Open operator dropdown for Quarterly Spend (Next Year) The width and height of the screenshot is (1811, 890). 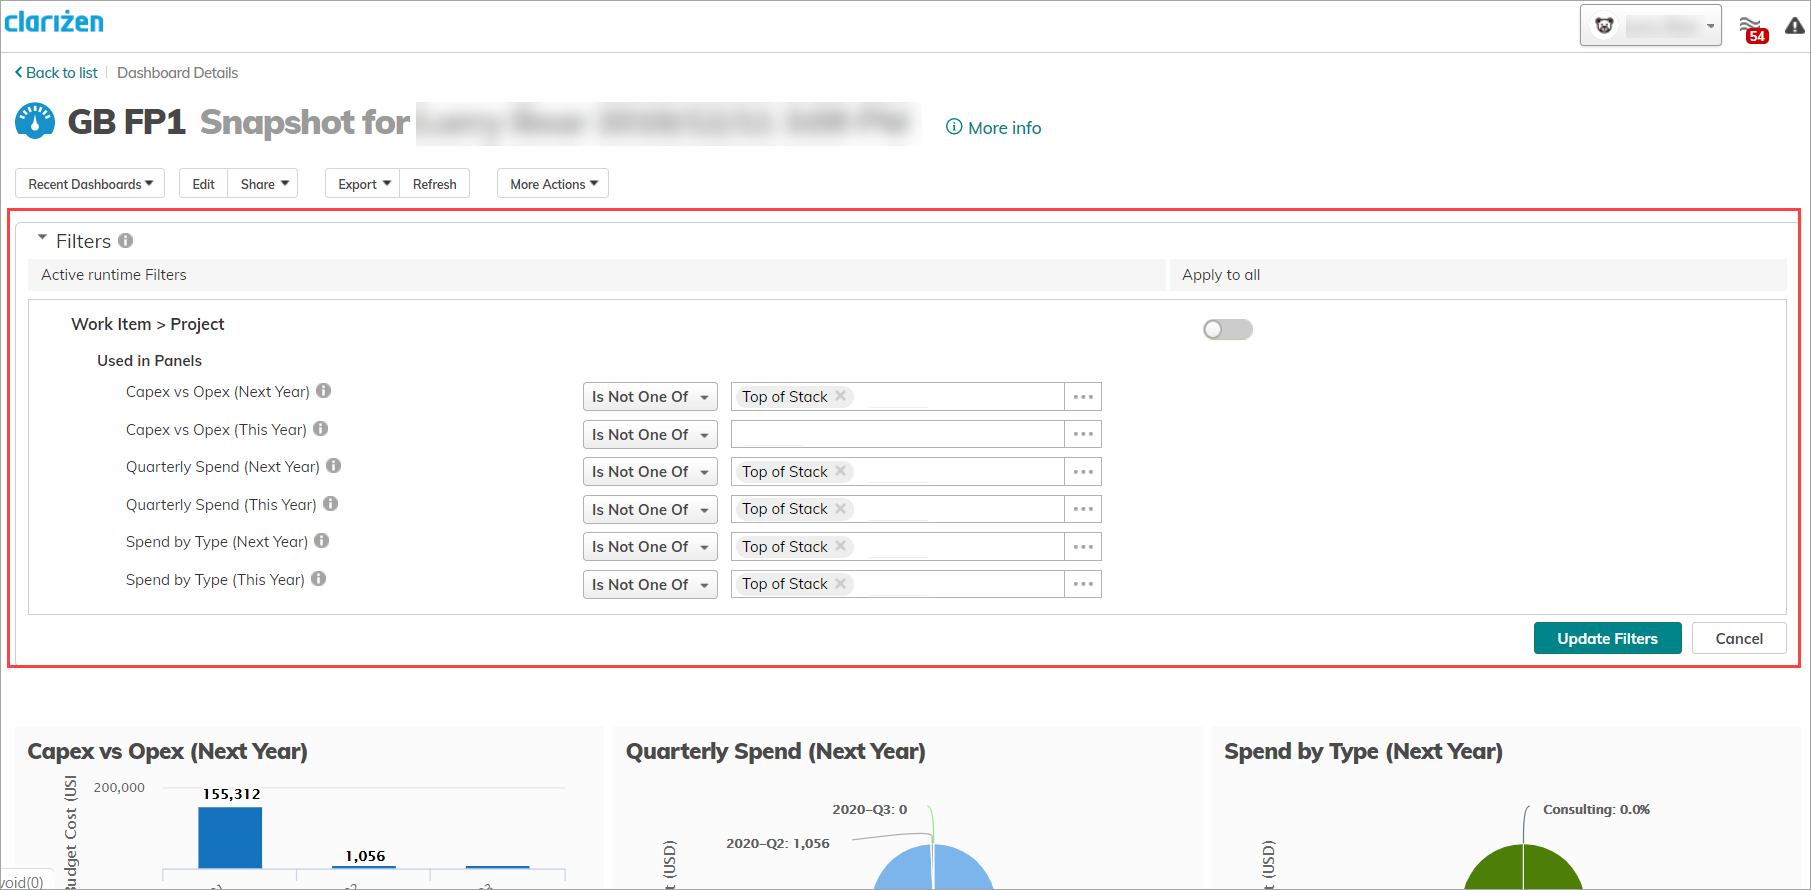(650, 472)
